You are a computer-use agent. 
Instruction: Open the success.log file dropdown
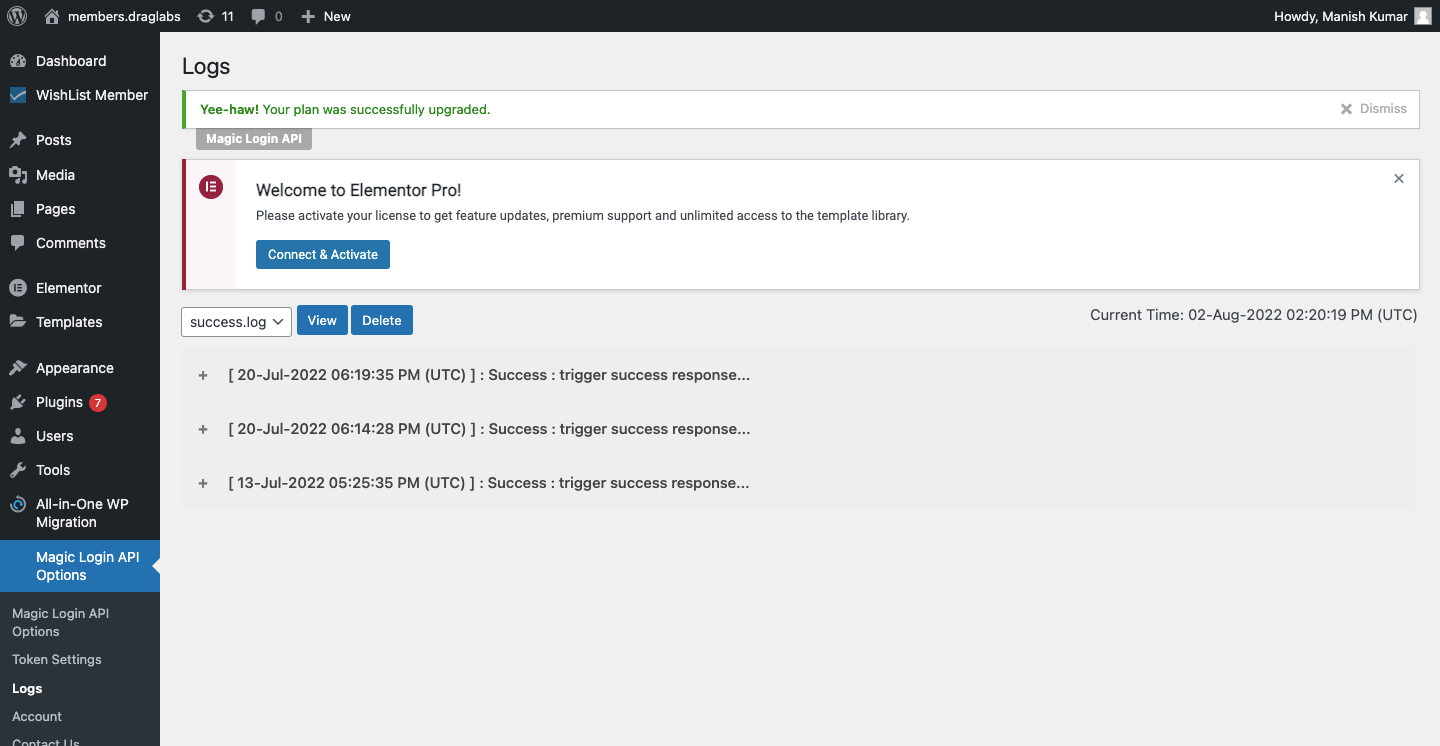(236, 321)
